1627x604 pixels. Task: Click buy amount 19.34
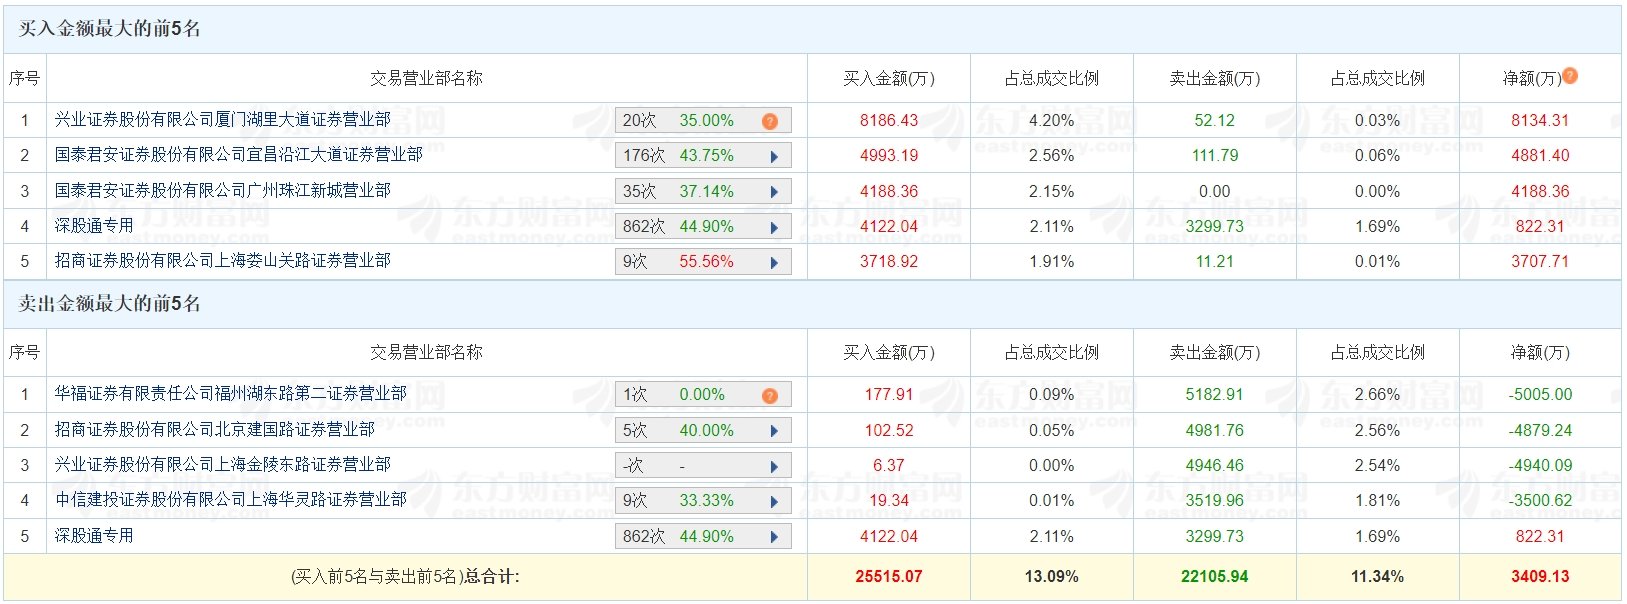[x=889, y=500]
